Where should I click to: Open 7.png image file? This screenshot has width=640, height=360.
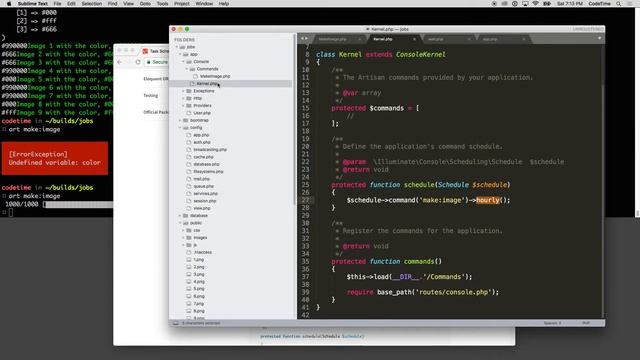click(199, 304)
